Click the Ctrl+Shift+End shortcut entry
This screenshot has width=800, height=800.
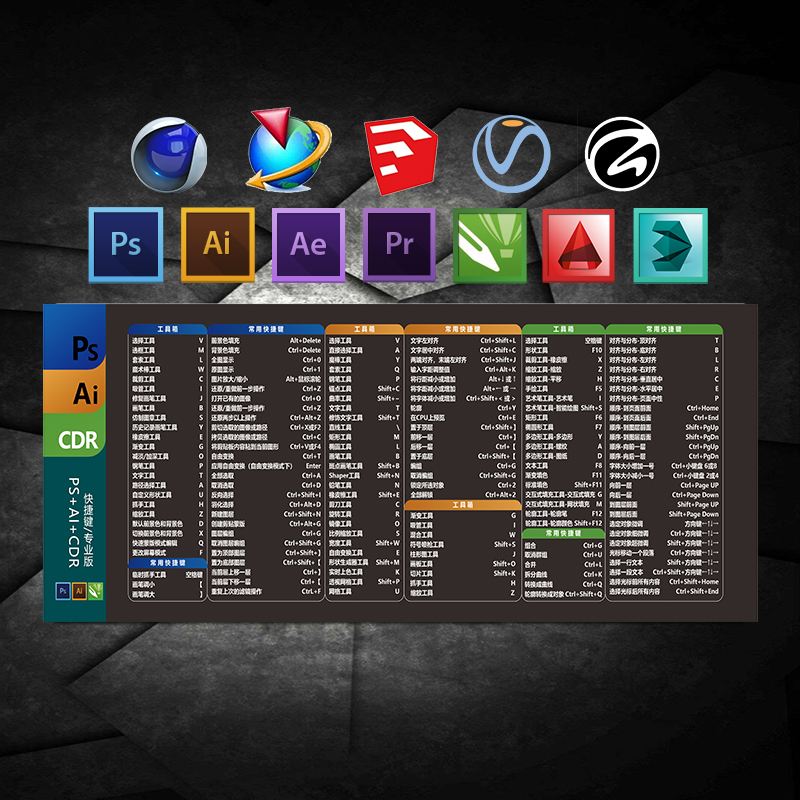(x=697, y=591)
